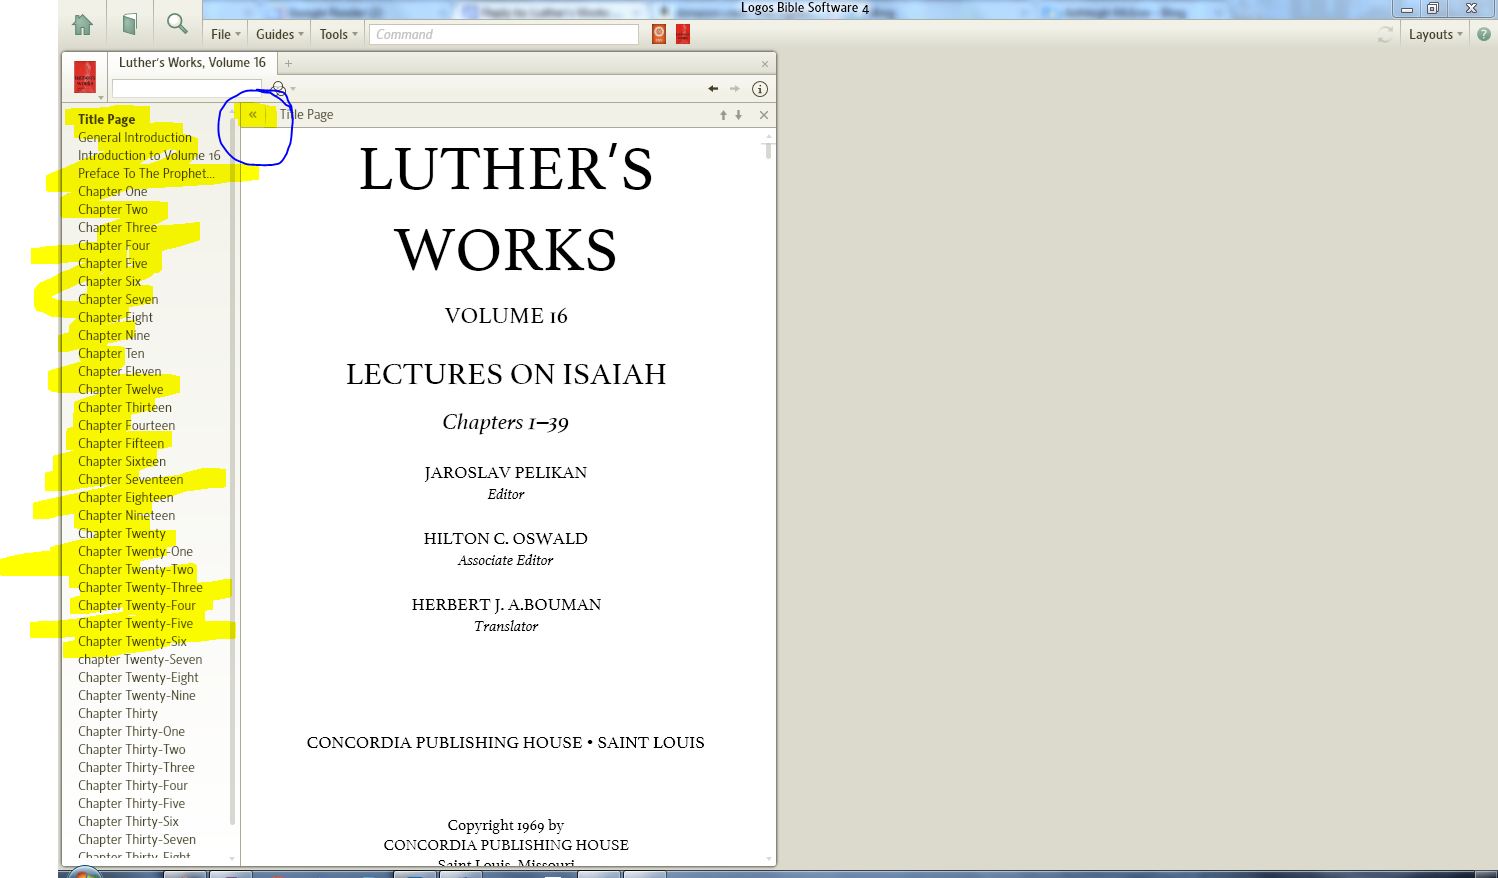Click the Title Page locator text

[307, 114]
